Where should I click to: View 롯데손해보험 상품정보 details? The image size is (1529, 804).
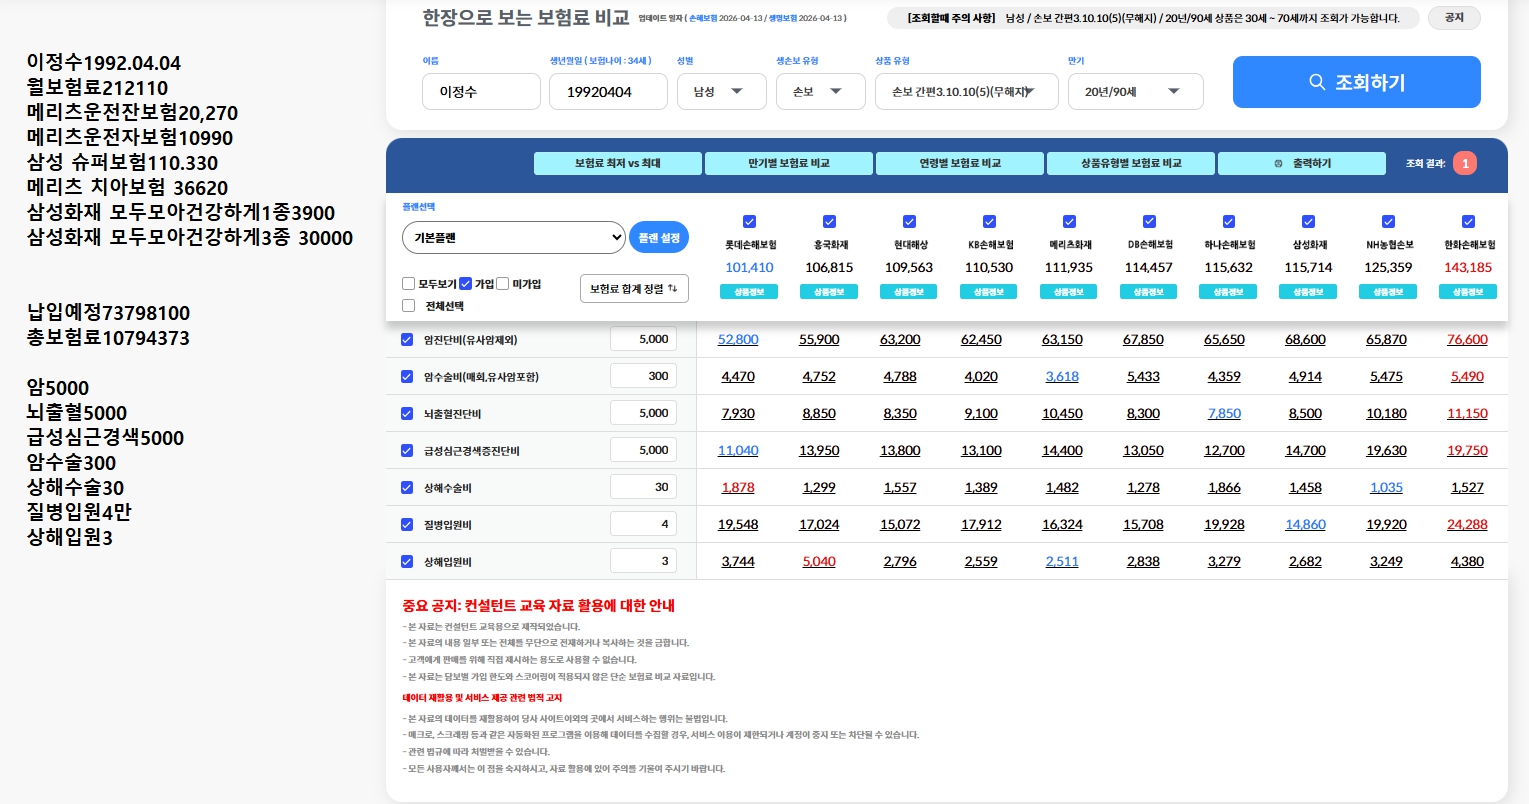coord(749,291)
